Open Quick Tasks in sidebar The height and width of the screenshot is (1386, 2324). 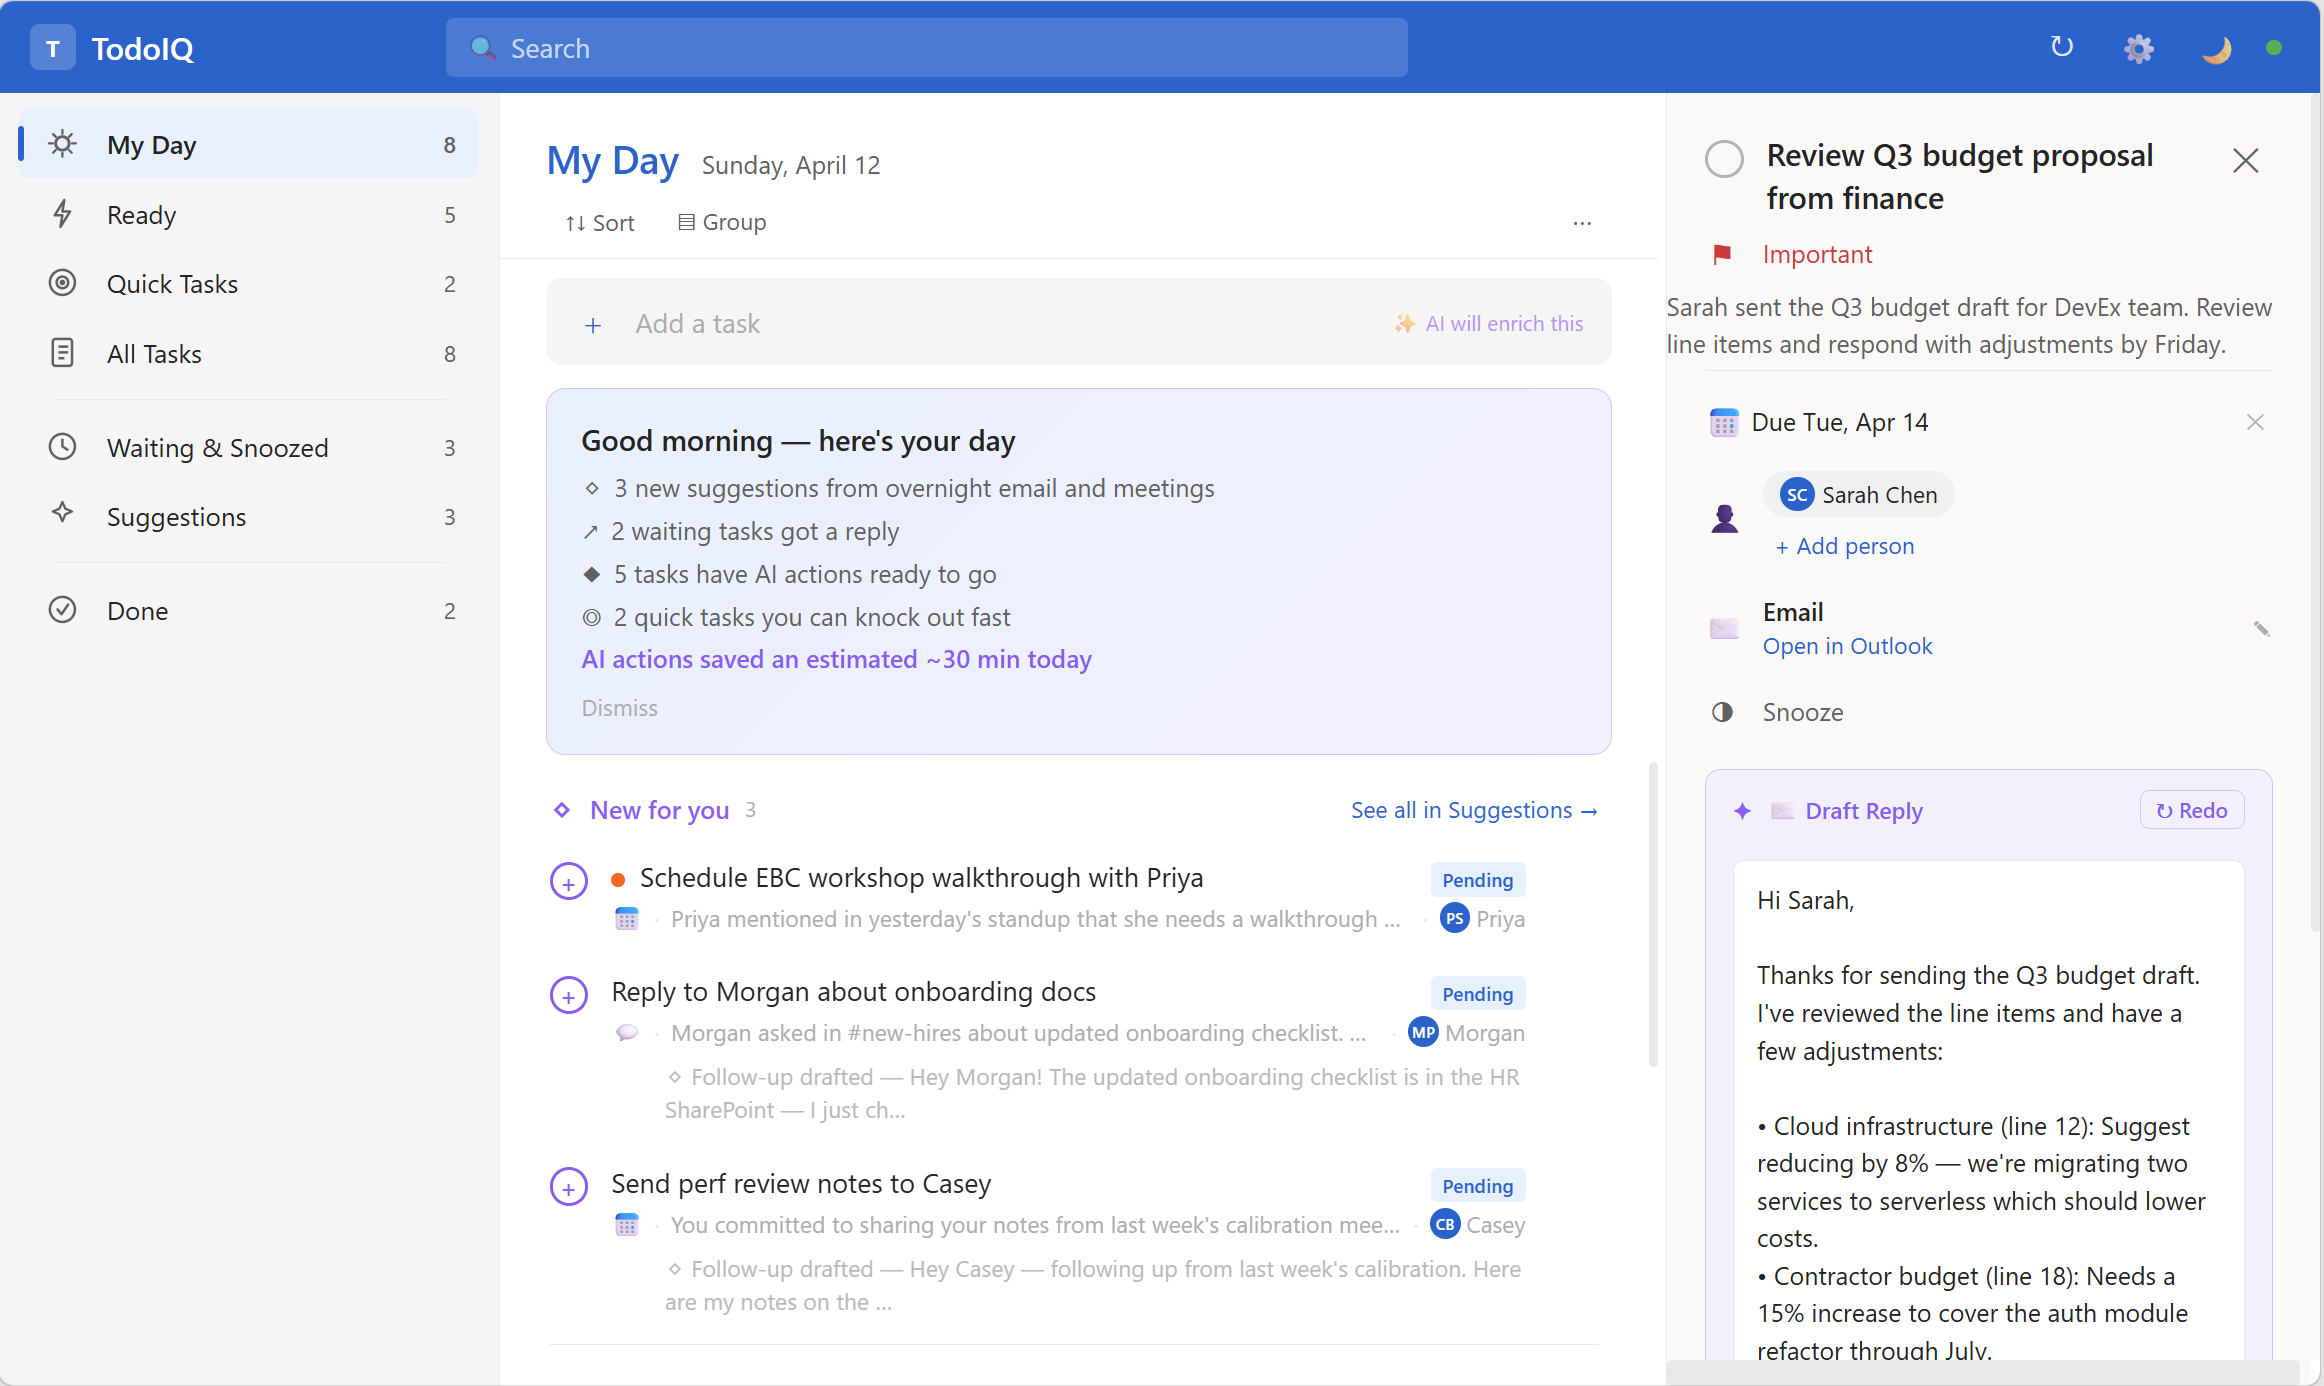point(172,284)
